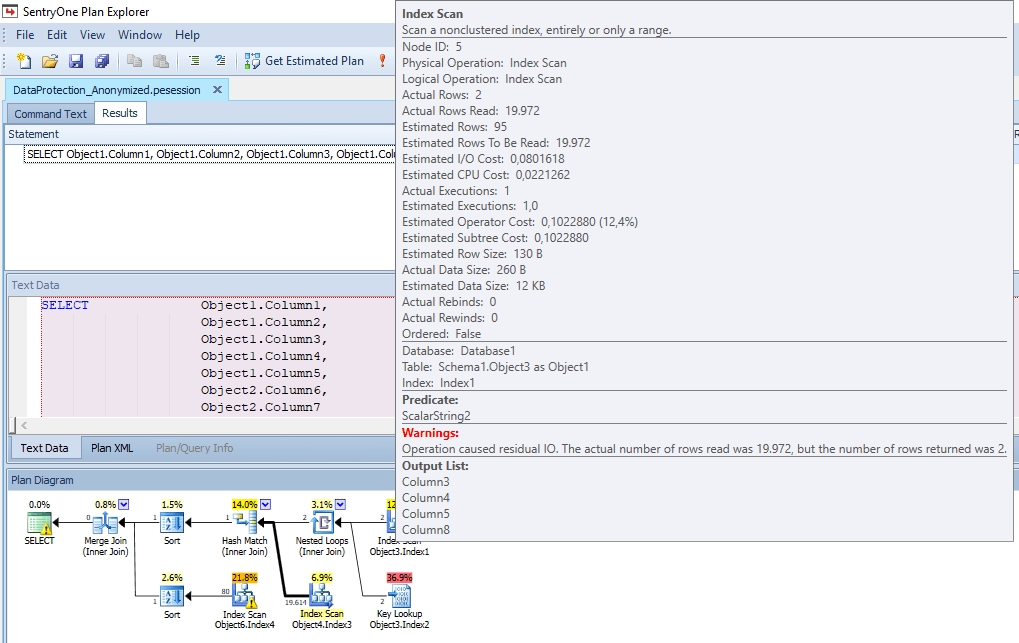Click the Output List heading in the tooltip

pyautogui.click(x=435, y=466)
